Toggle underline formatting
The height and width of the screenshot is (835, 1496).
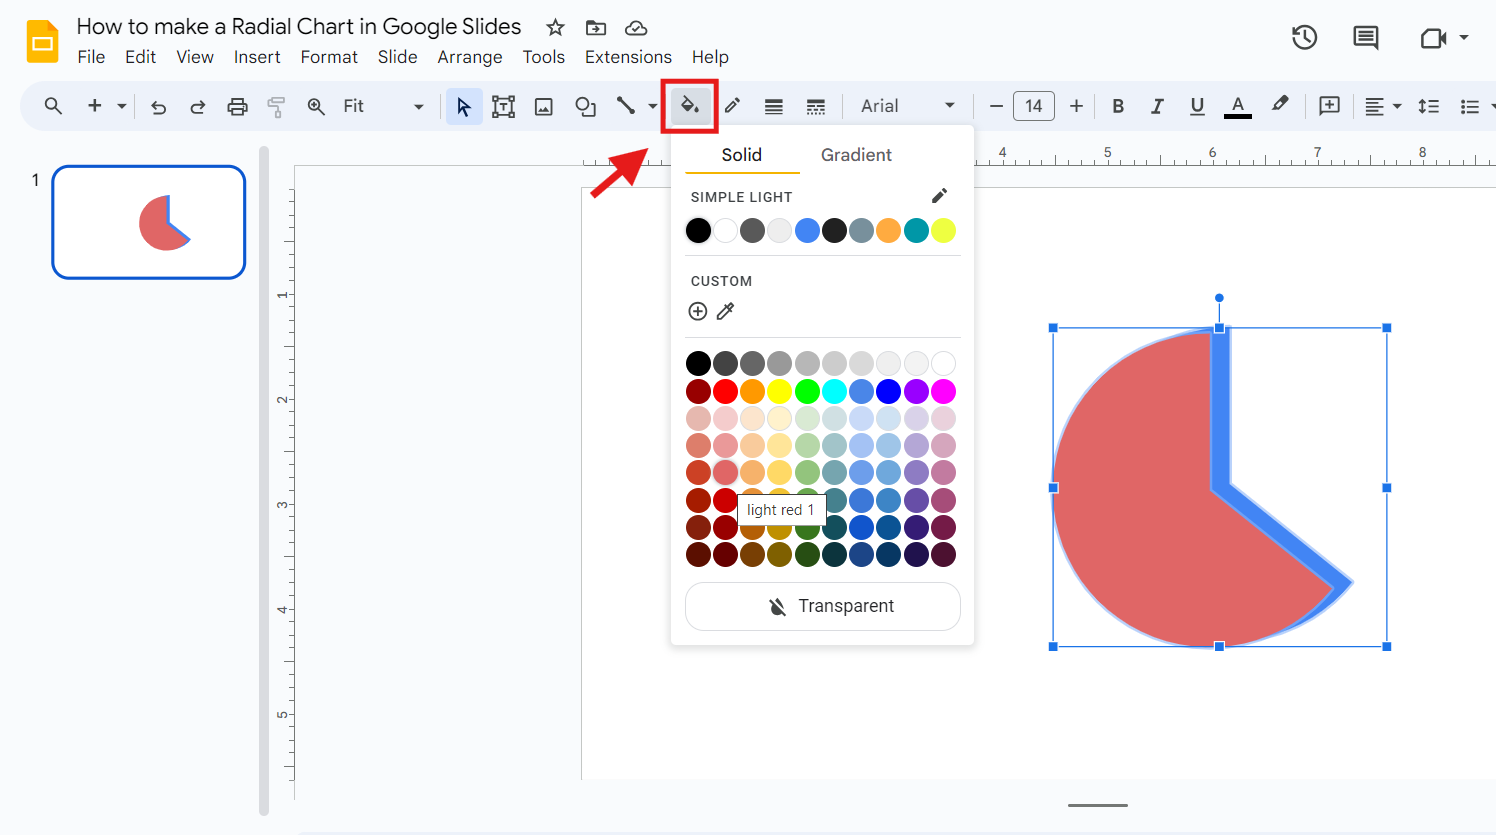click(x=1197, y=106)
